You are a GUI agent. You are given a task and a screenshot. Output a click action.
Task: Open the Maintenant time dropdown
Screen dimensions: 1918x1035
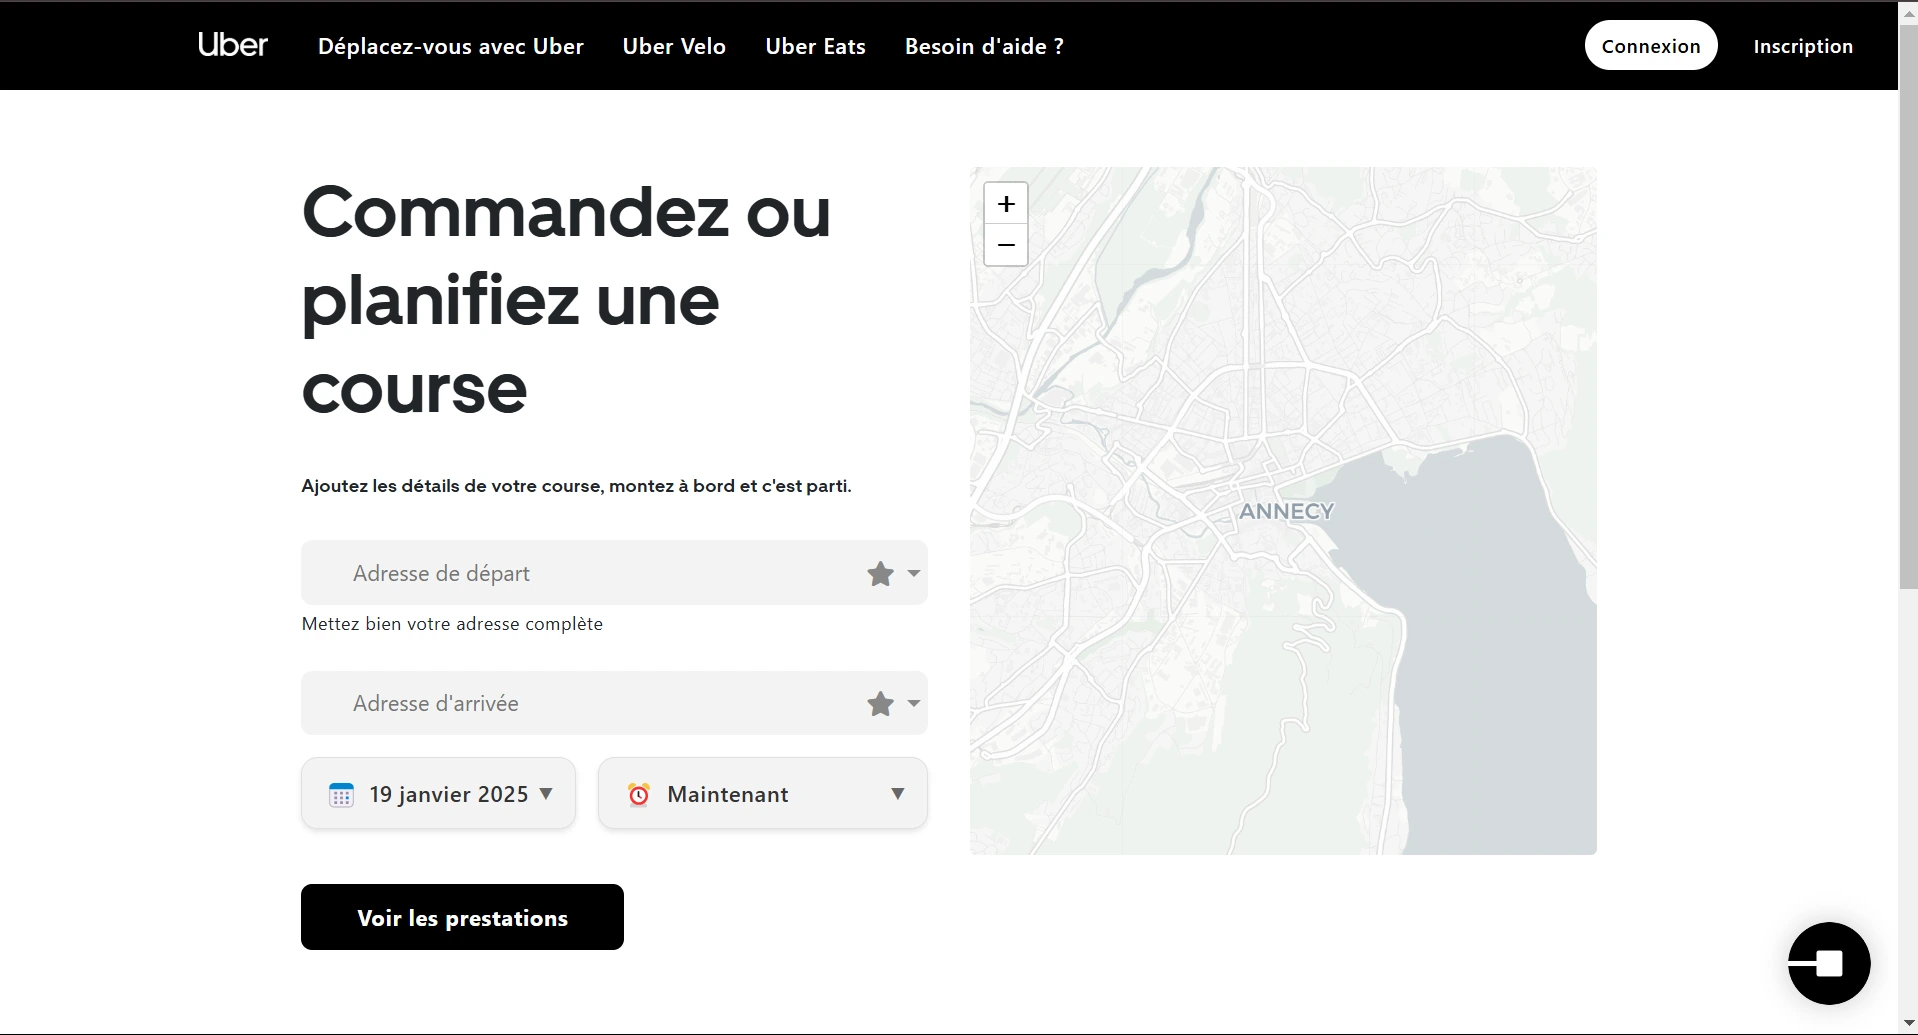[897, 794]
